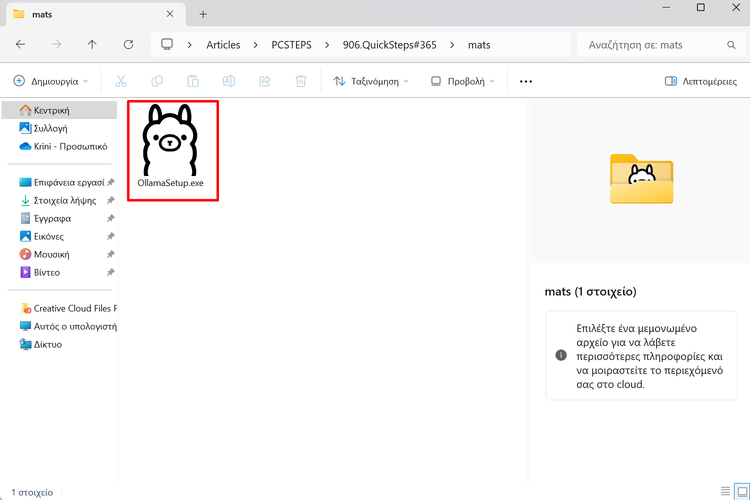Screen dimensions: 750x500
Task: Expand chevron after Articles in path
Action: (255, 45)
